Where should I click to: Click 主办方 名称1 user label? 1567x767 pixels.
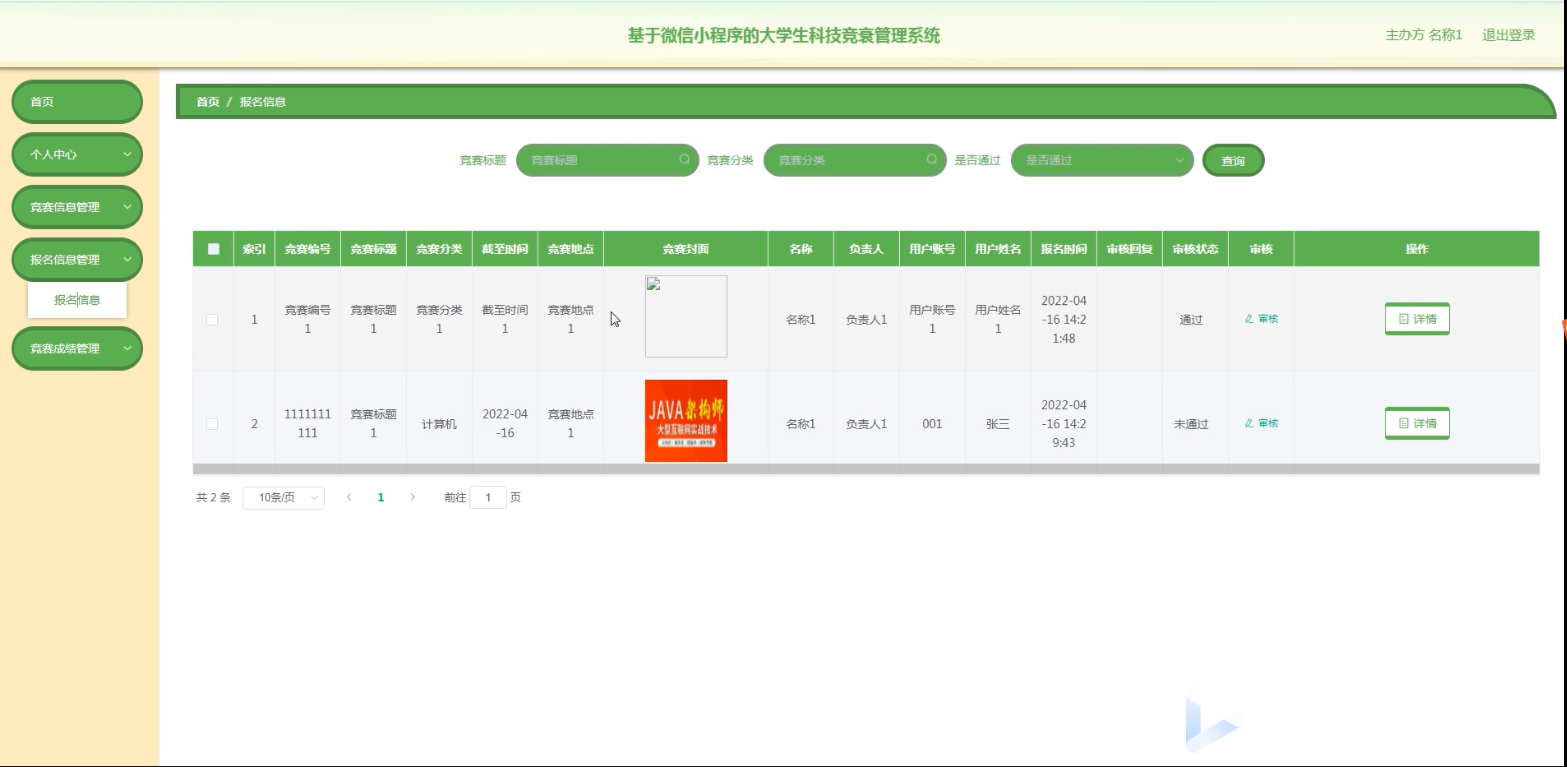click(1424, 35)
